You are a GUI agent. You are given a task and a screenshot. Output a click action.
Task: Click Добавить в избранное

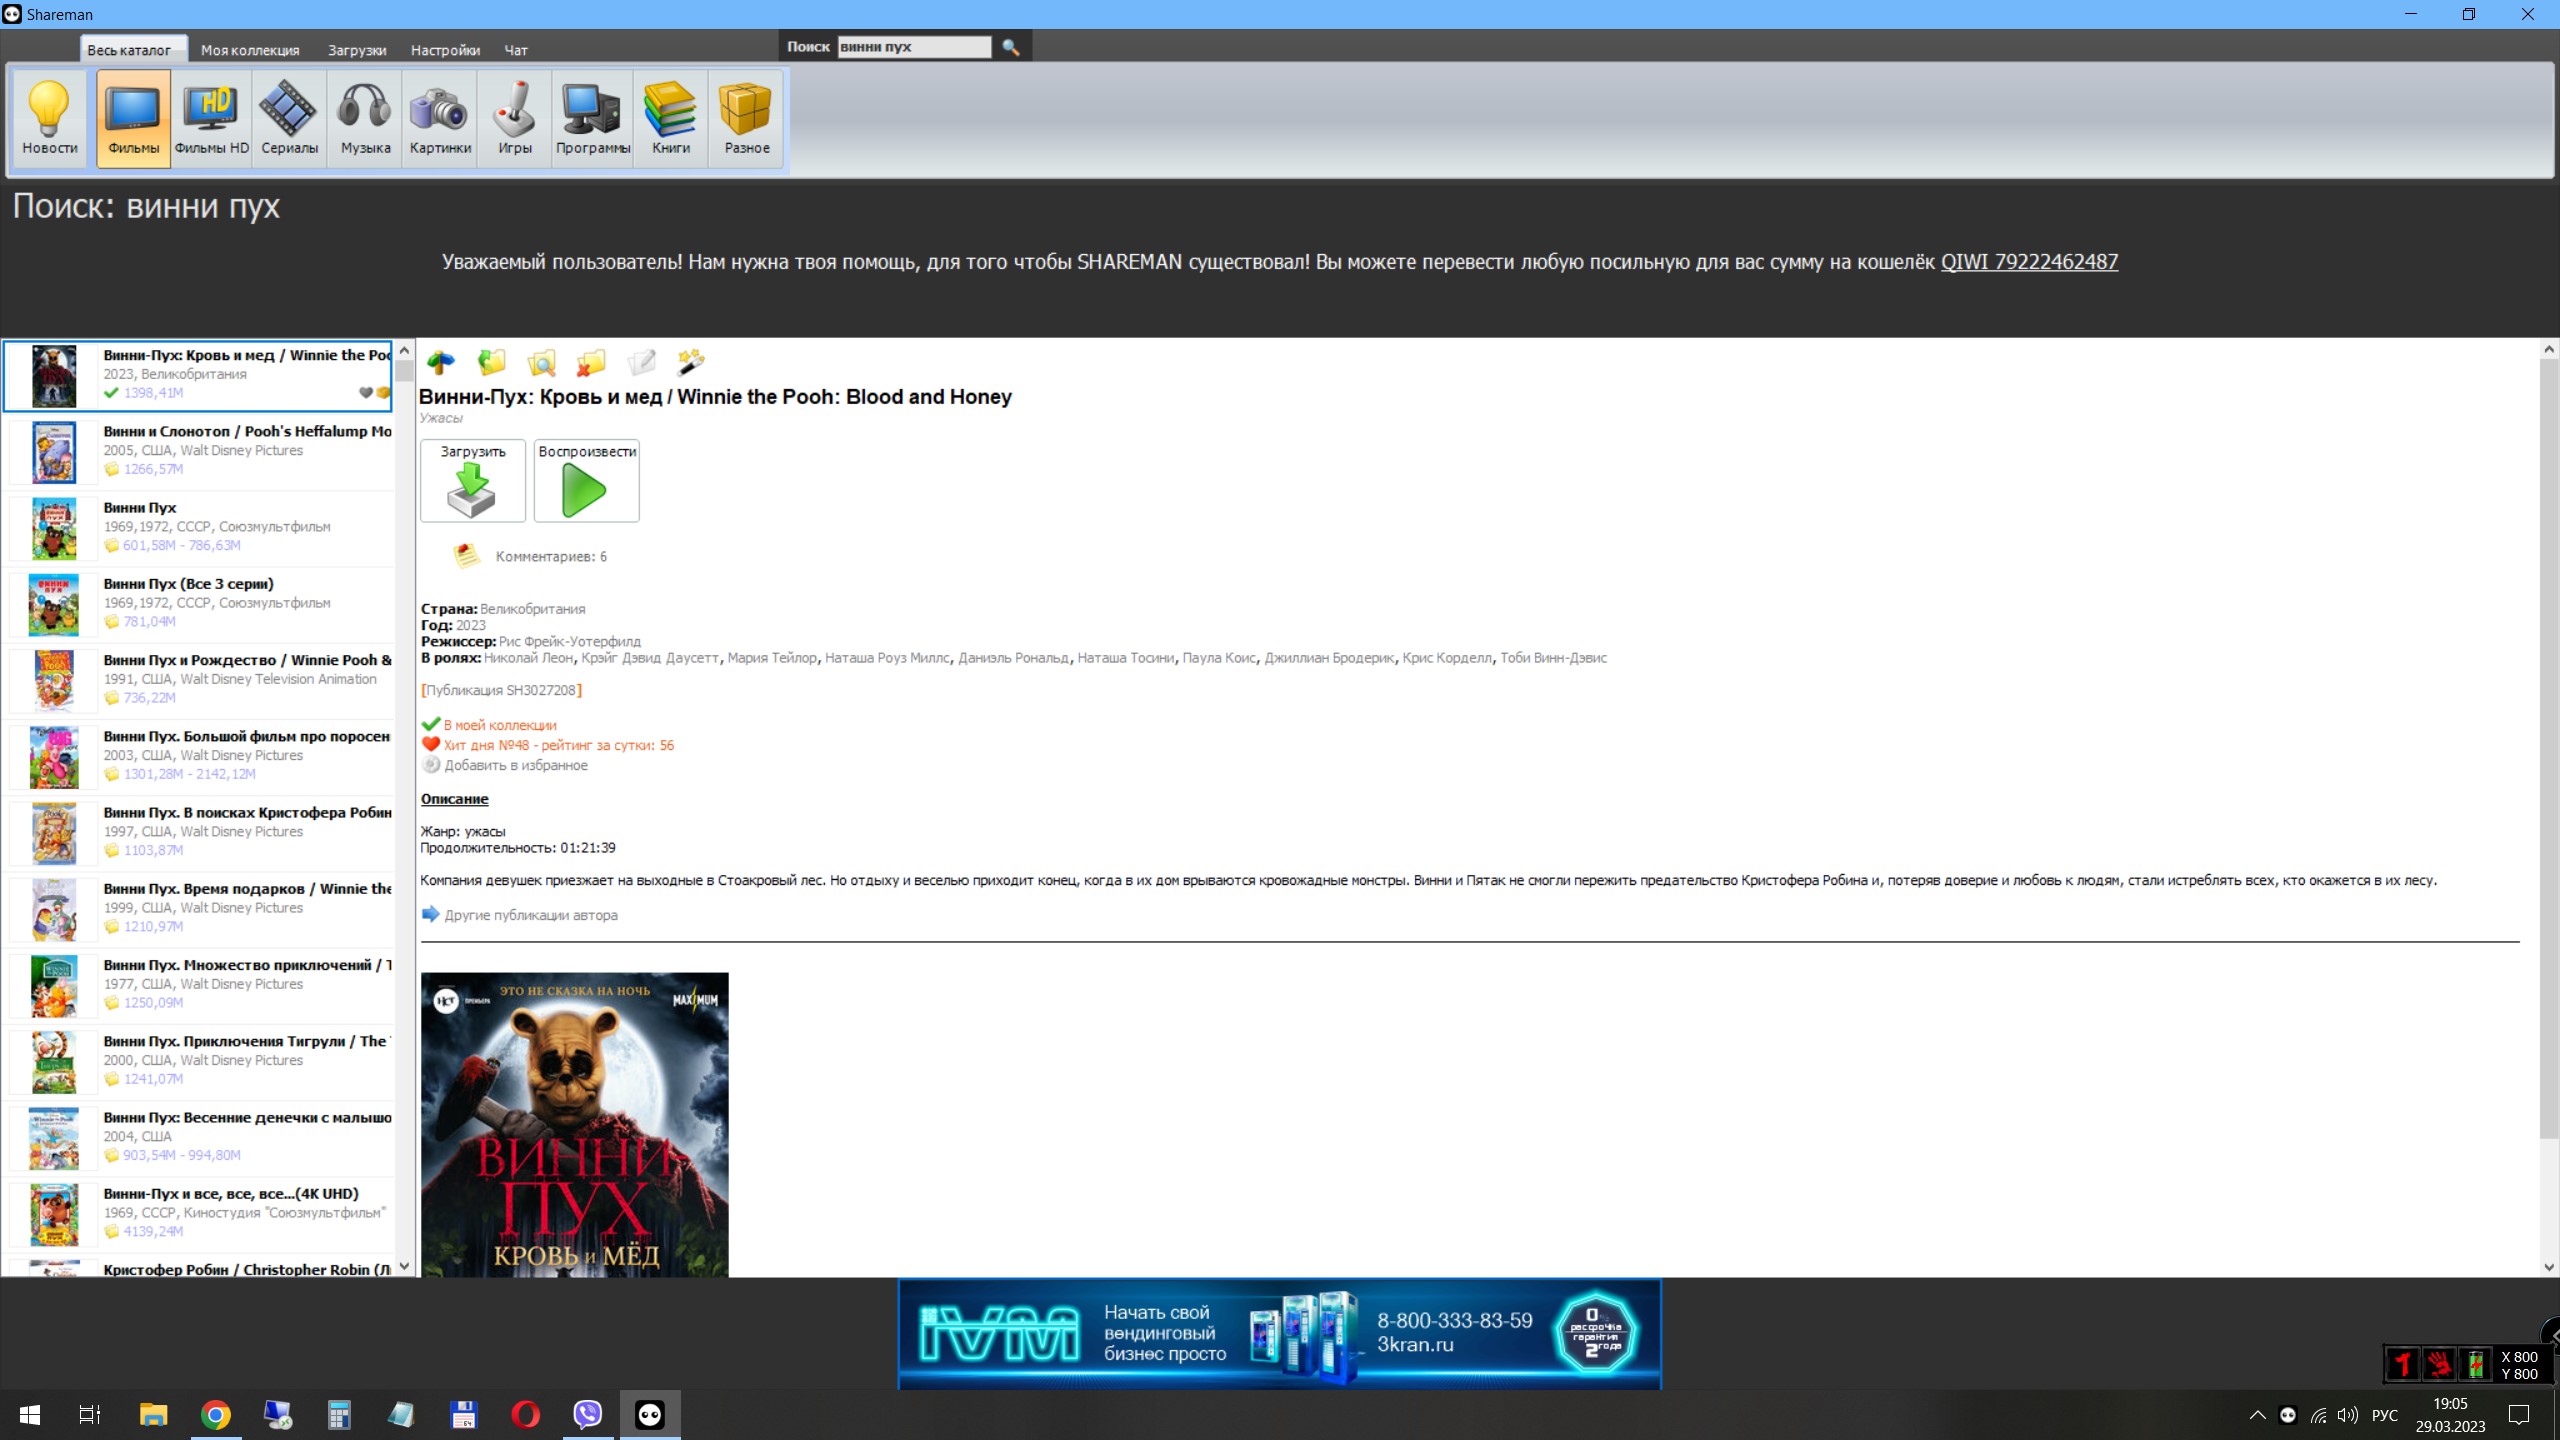point(516,765)
